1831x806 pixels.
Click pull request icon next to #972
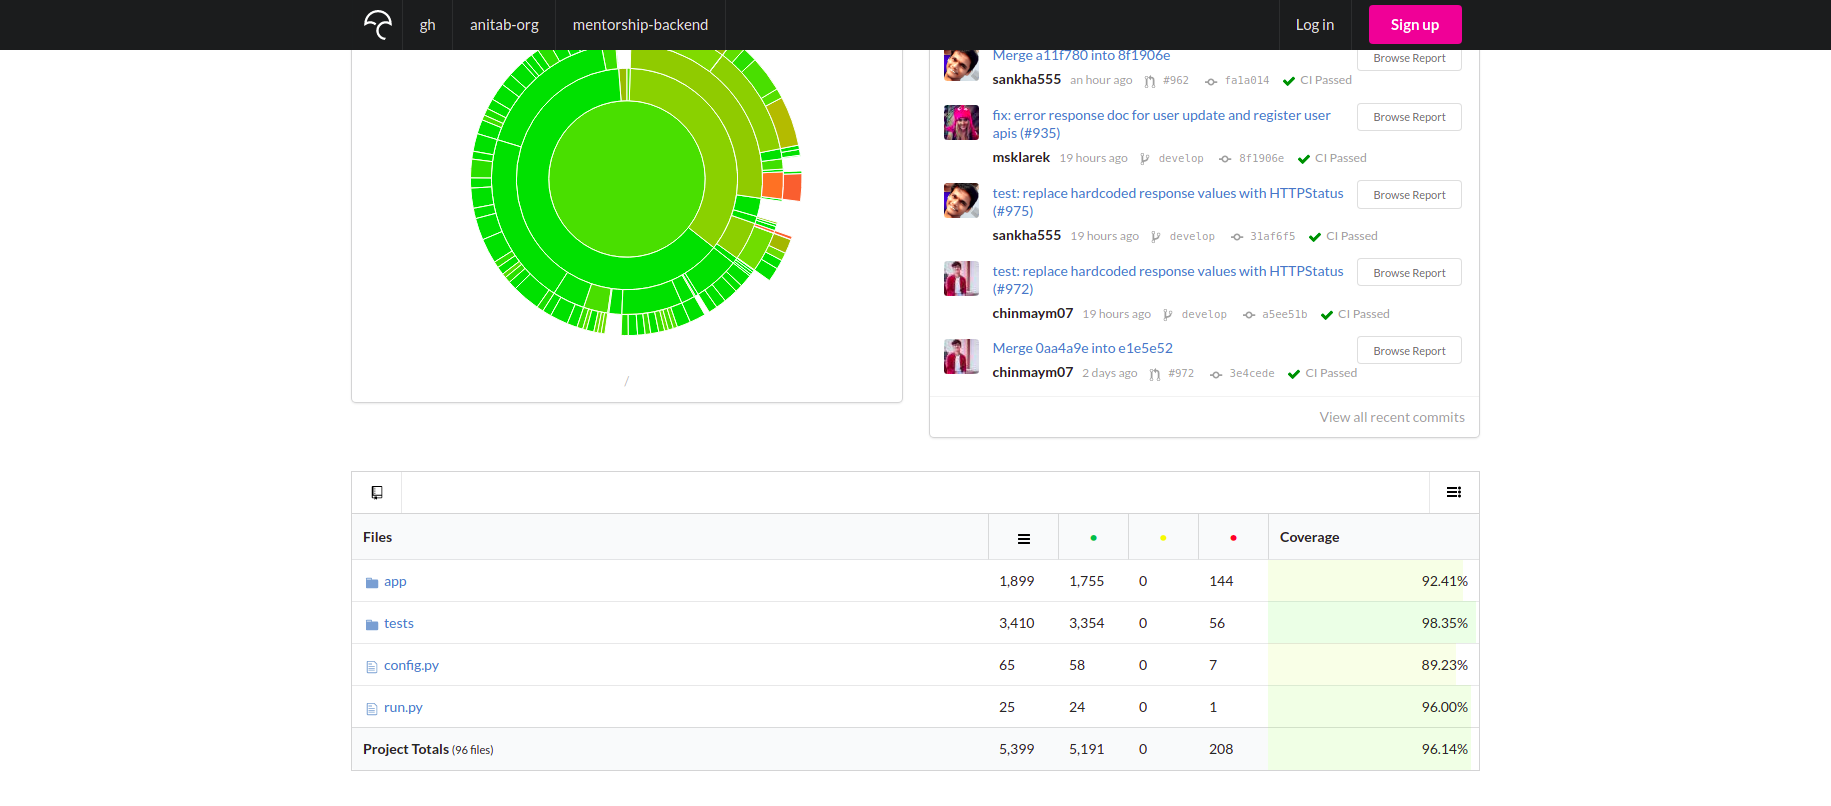(x=1155, y=374)
